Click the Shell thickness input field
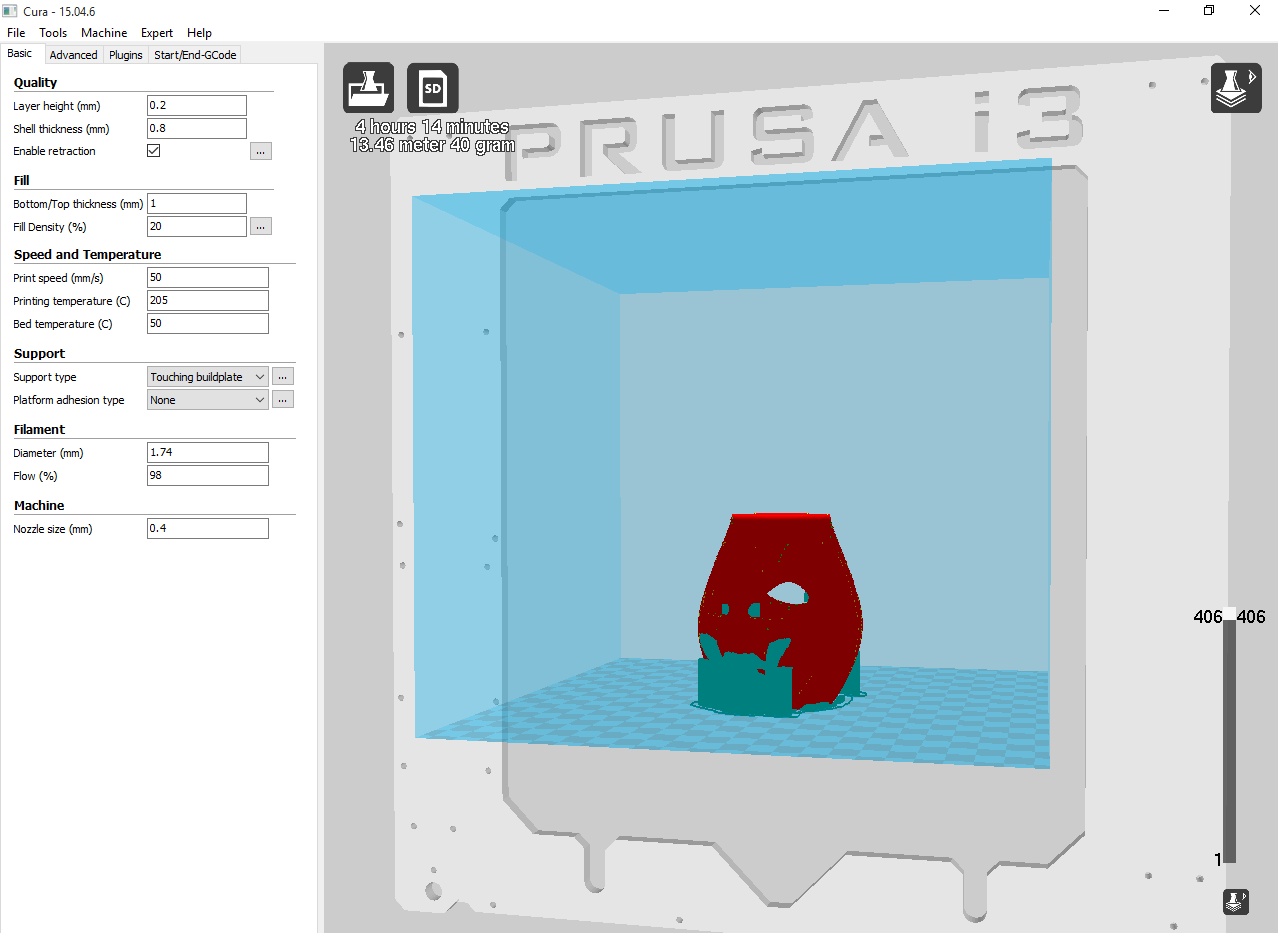 pos(197,128)
